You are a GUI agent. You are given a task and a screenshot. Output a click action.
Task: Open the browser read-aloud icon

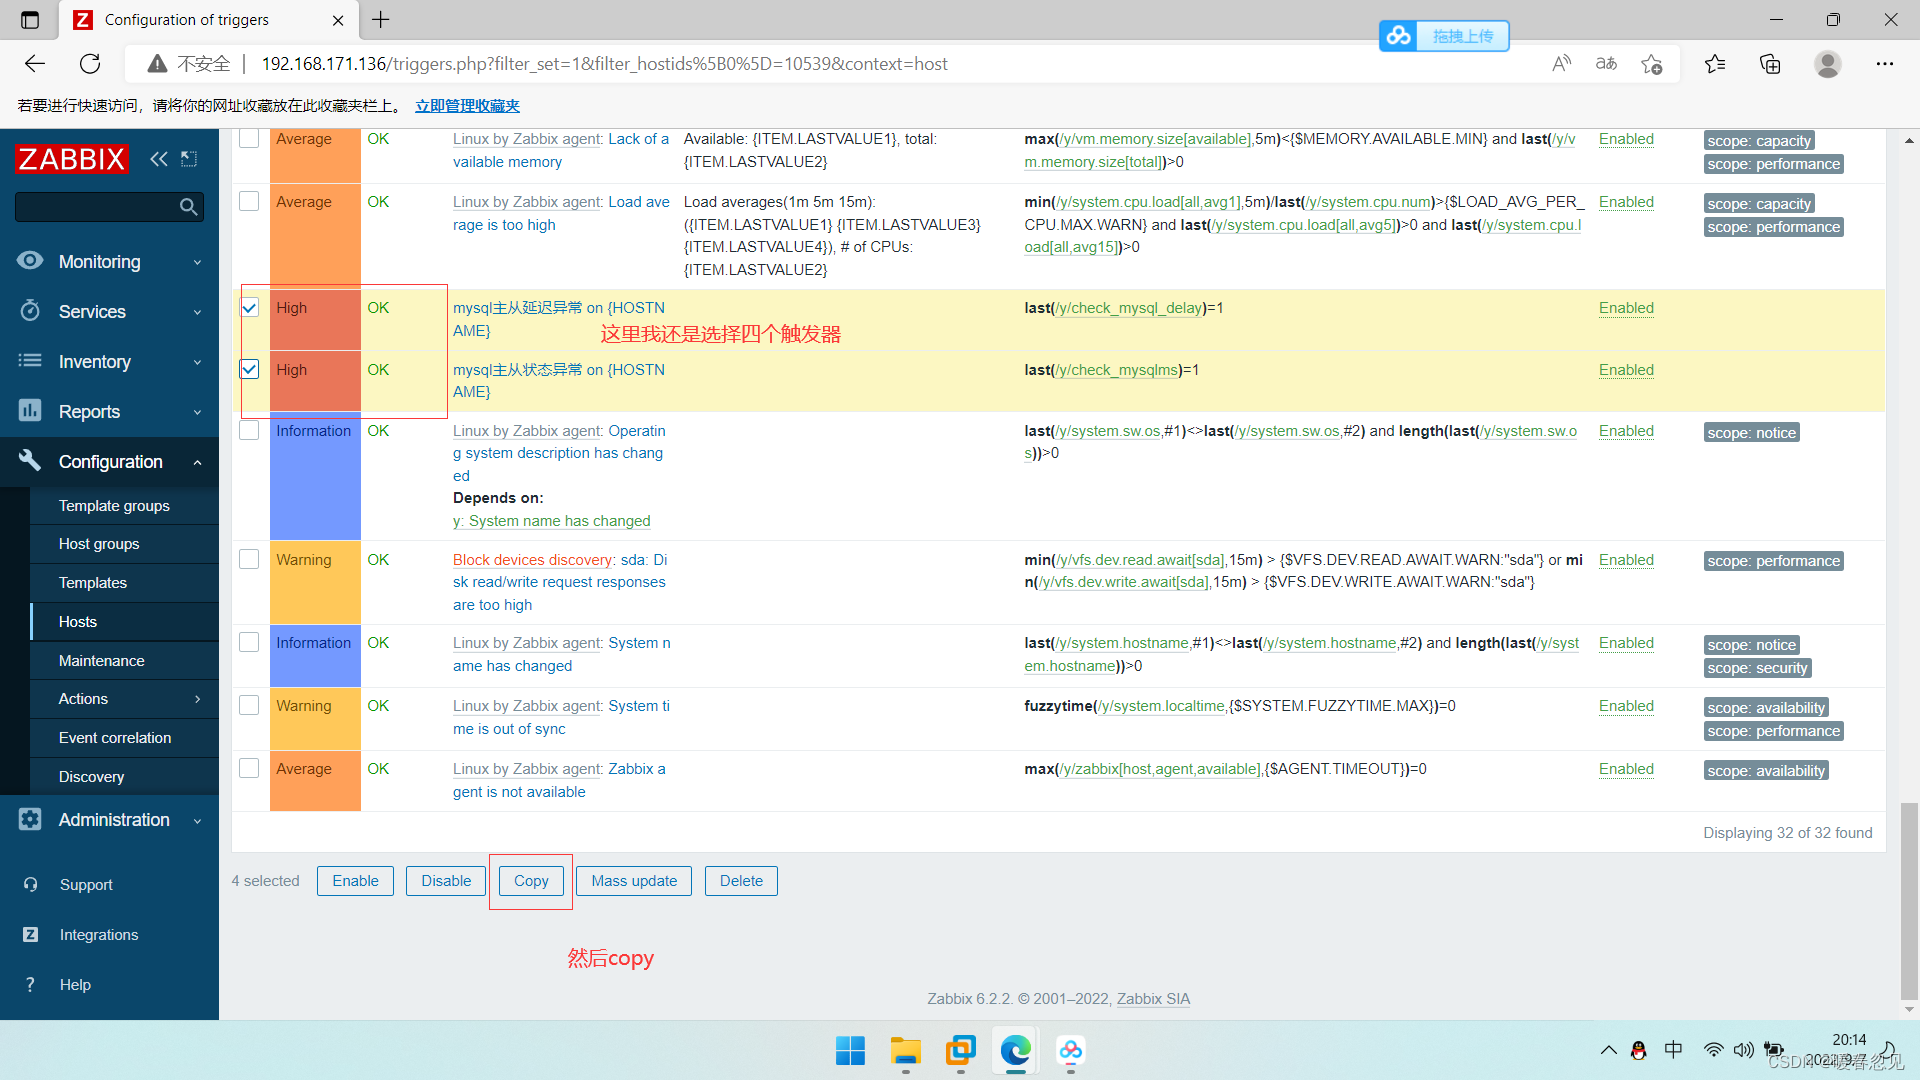[1561, 64]
